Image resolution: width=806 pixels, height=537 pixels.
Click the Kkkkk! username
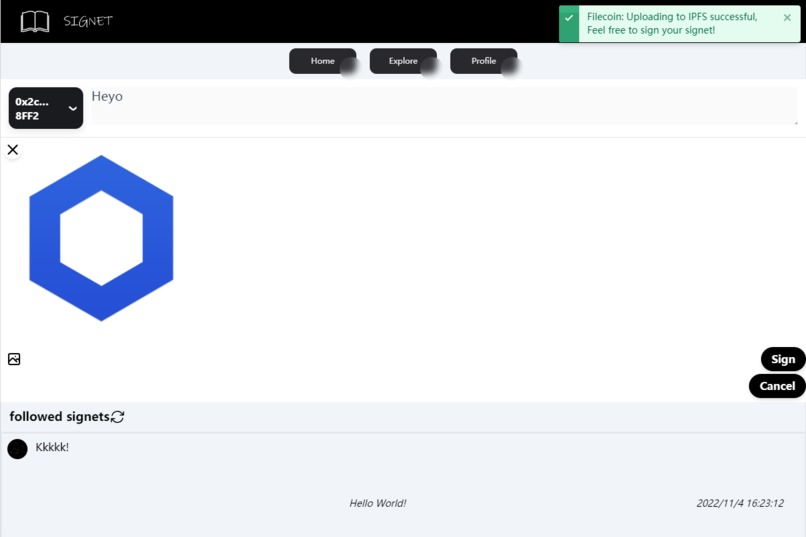[x=52, y=447]
